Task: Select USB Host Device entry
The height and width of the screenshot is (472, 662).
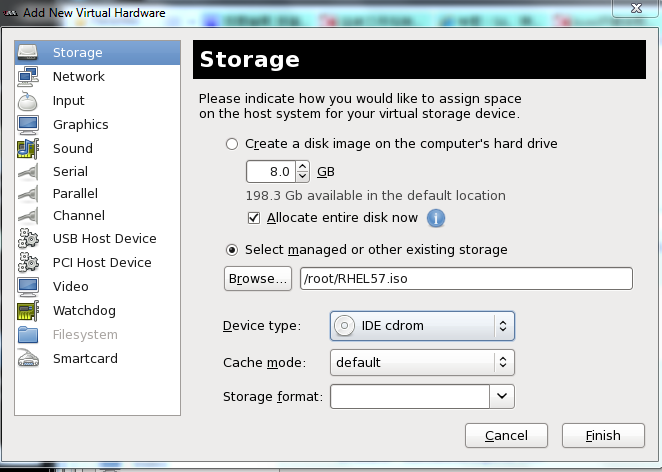Action: pos(98,239)
